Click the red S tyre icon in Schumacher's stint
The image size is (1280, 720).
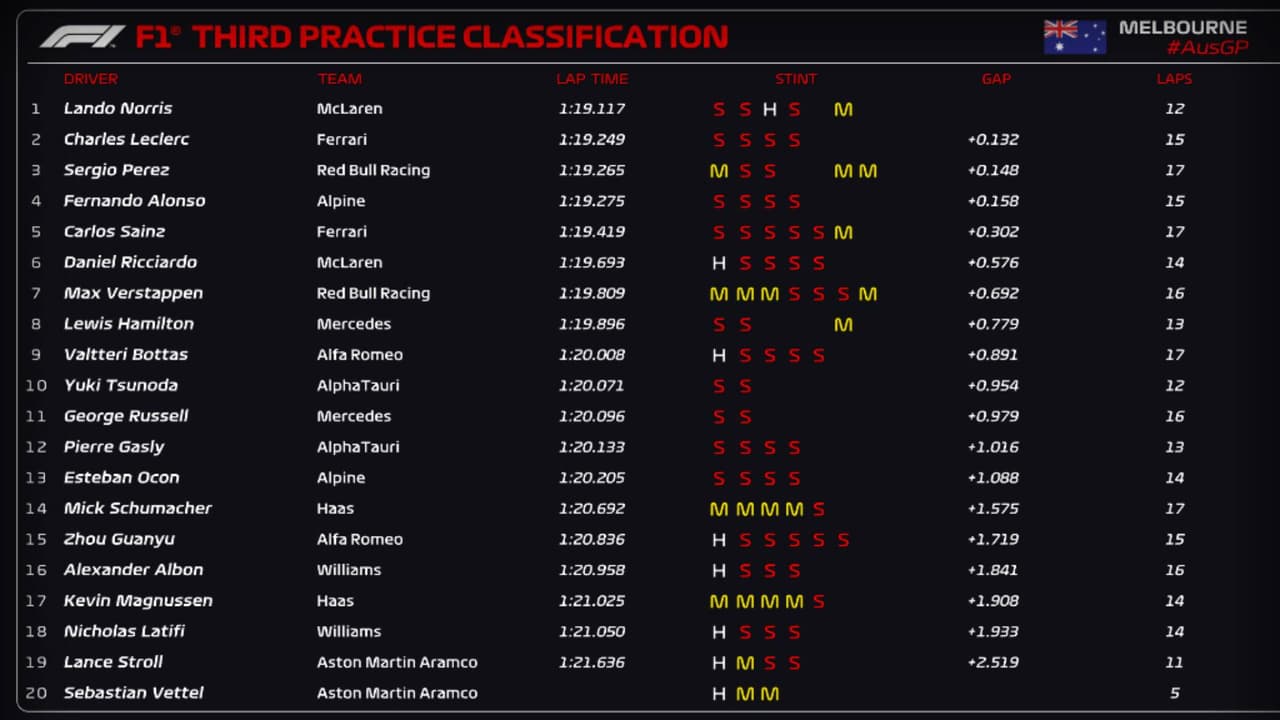click(819, 509)
